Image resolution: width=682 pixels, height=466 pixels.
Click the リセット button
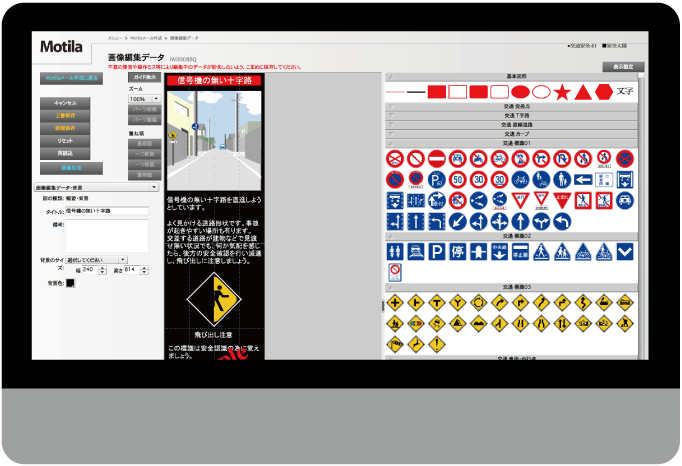(x=65, y=141)
